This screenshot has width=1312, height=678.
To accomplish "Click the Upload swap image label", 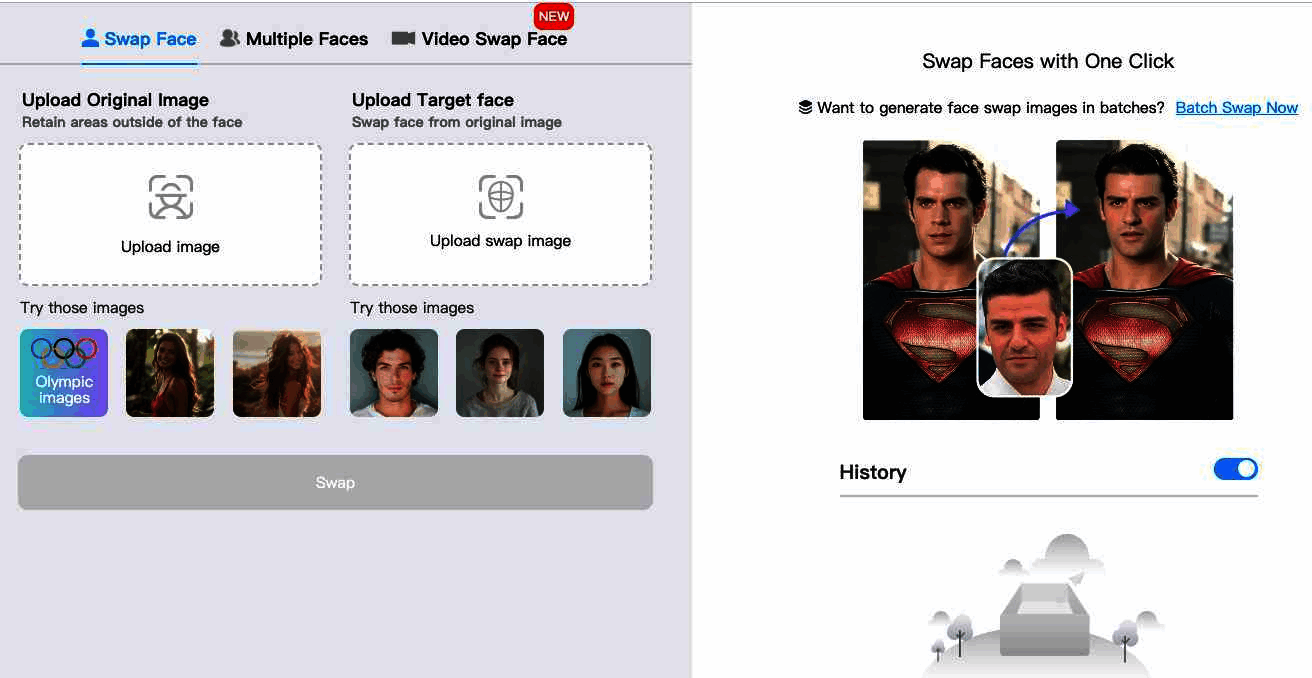I will tap(500, 241).
